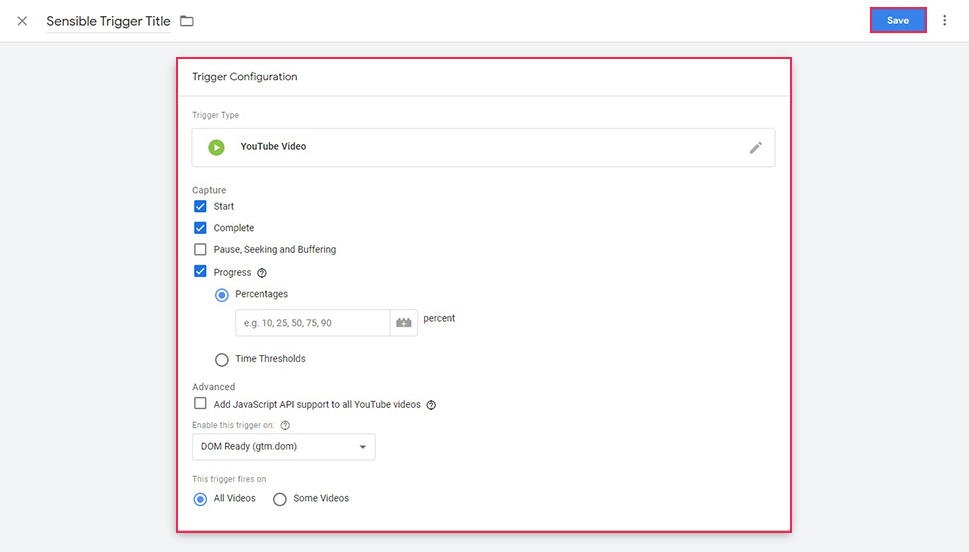Select the All Videos radio button
Viewport: 969px width, 552px height.
pyautogui.click(x=200, y=499)
